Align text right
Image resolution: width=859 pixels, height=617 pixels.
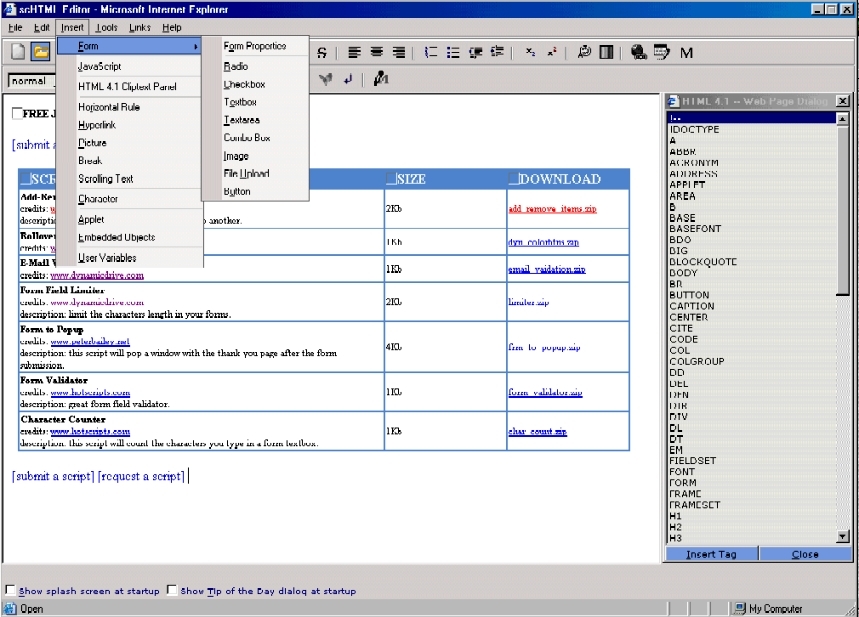click(399, 53)
